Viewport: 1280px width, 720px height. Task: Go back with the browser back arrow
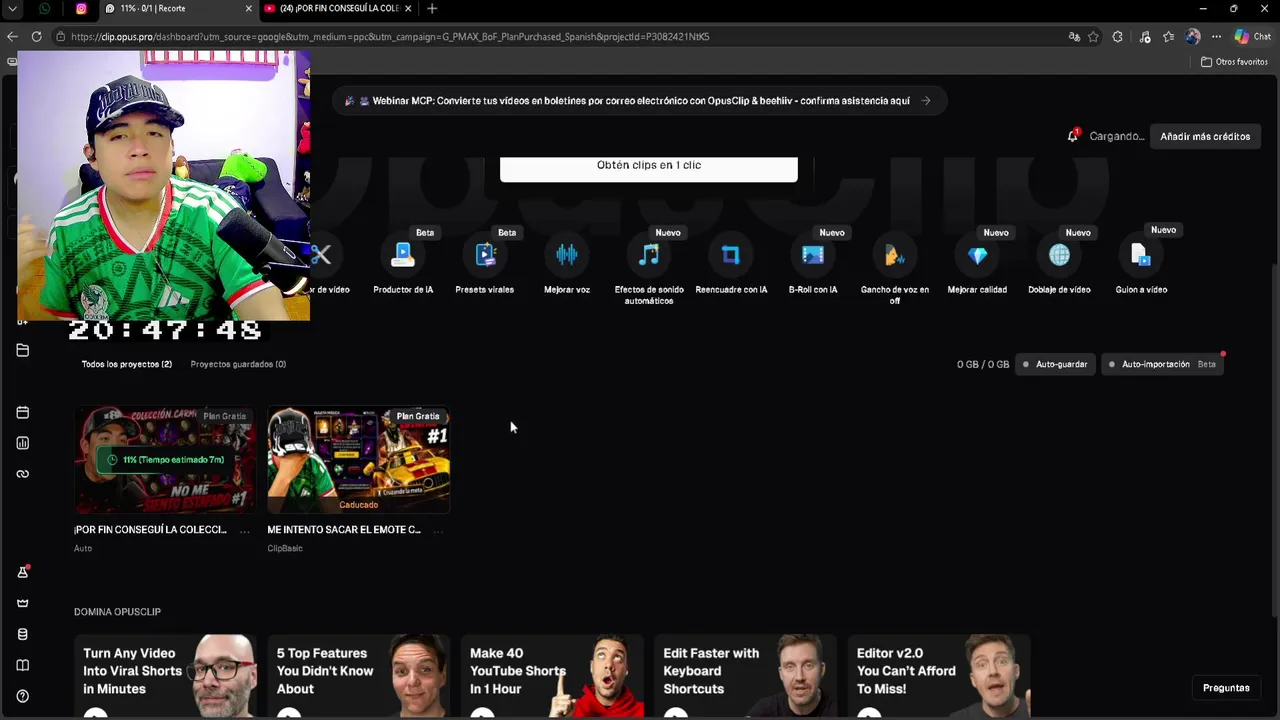point(12,37)
